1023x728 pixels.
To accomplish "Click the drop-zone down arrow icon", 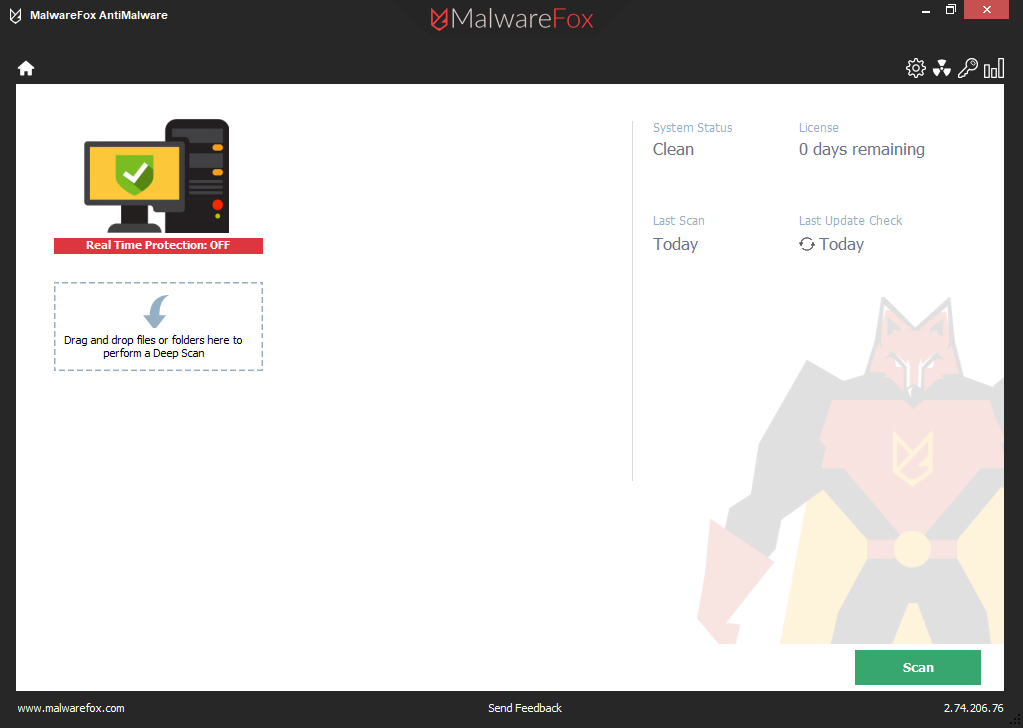I will click(x=156, y=311).
